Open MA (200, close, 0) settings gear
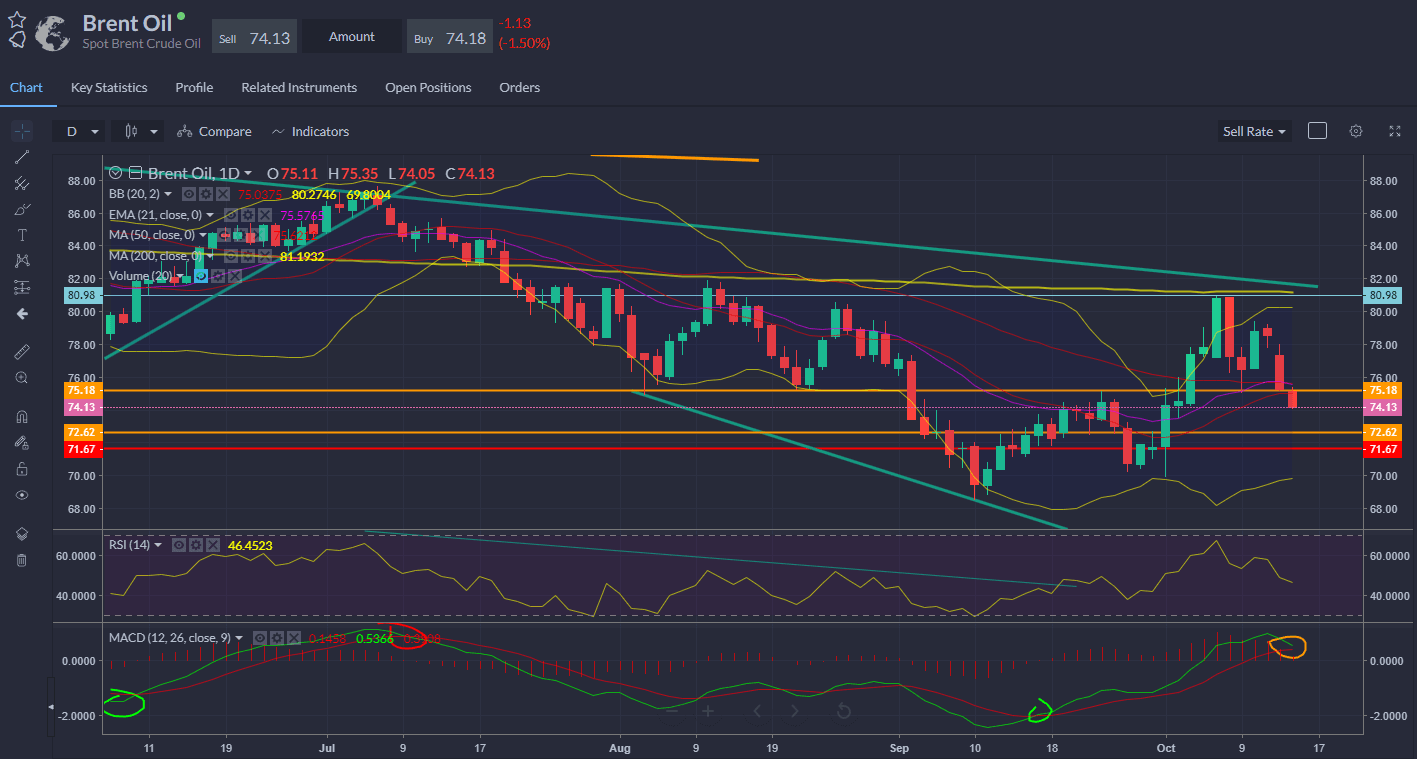This screenshot has width=1417, height=759. point(248,256)
